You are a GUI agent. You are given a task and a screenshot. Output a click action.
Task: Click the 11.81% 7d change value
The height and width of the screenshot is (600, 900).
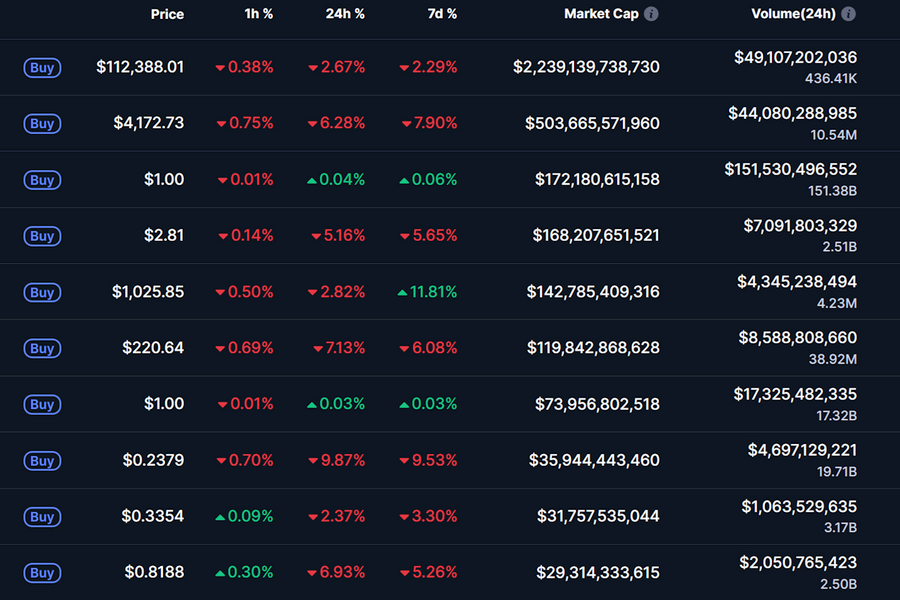[428, 292]
